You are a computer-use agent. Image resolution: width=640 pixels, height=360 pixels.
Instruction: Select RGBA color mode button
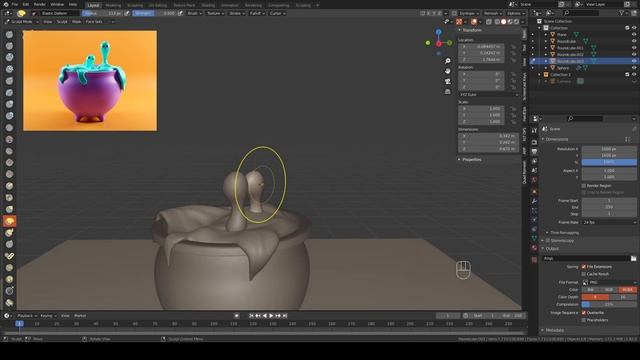click(627, 290)
